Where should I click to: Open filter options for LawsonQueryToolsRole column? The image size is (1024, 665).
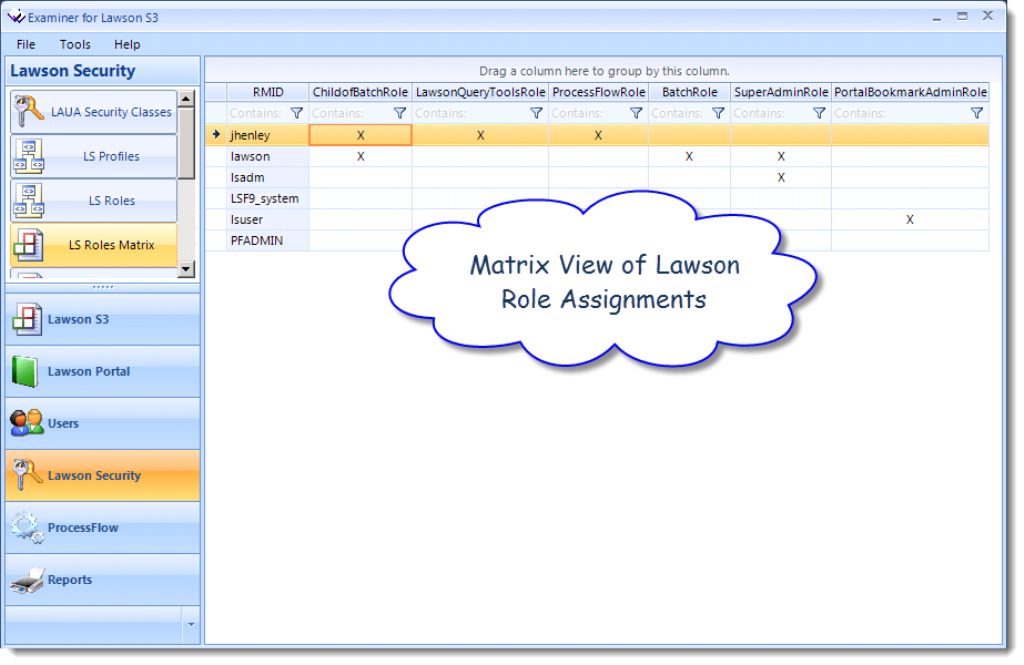tap(536, 113)
